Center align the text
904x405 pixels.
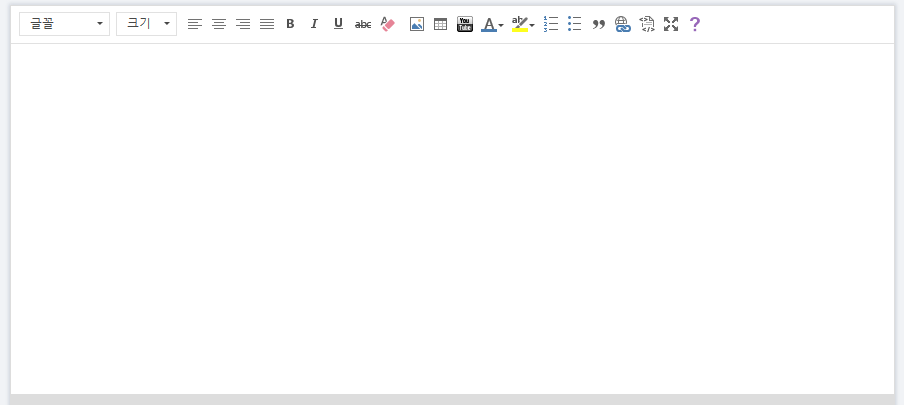(x=219, y=24)
